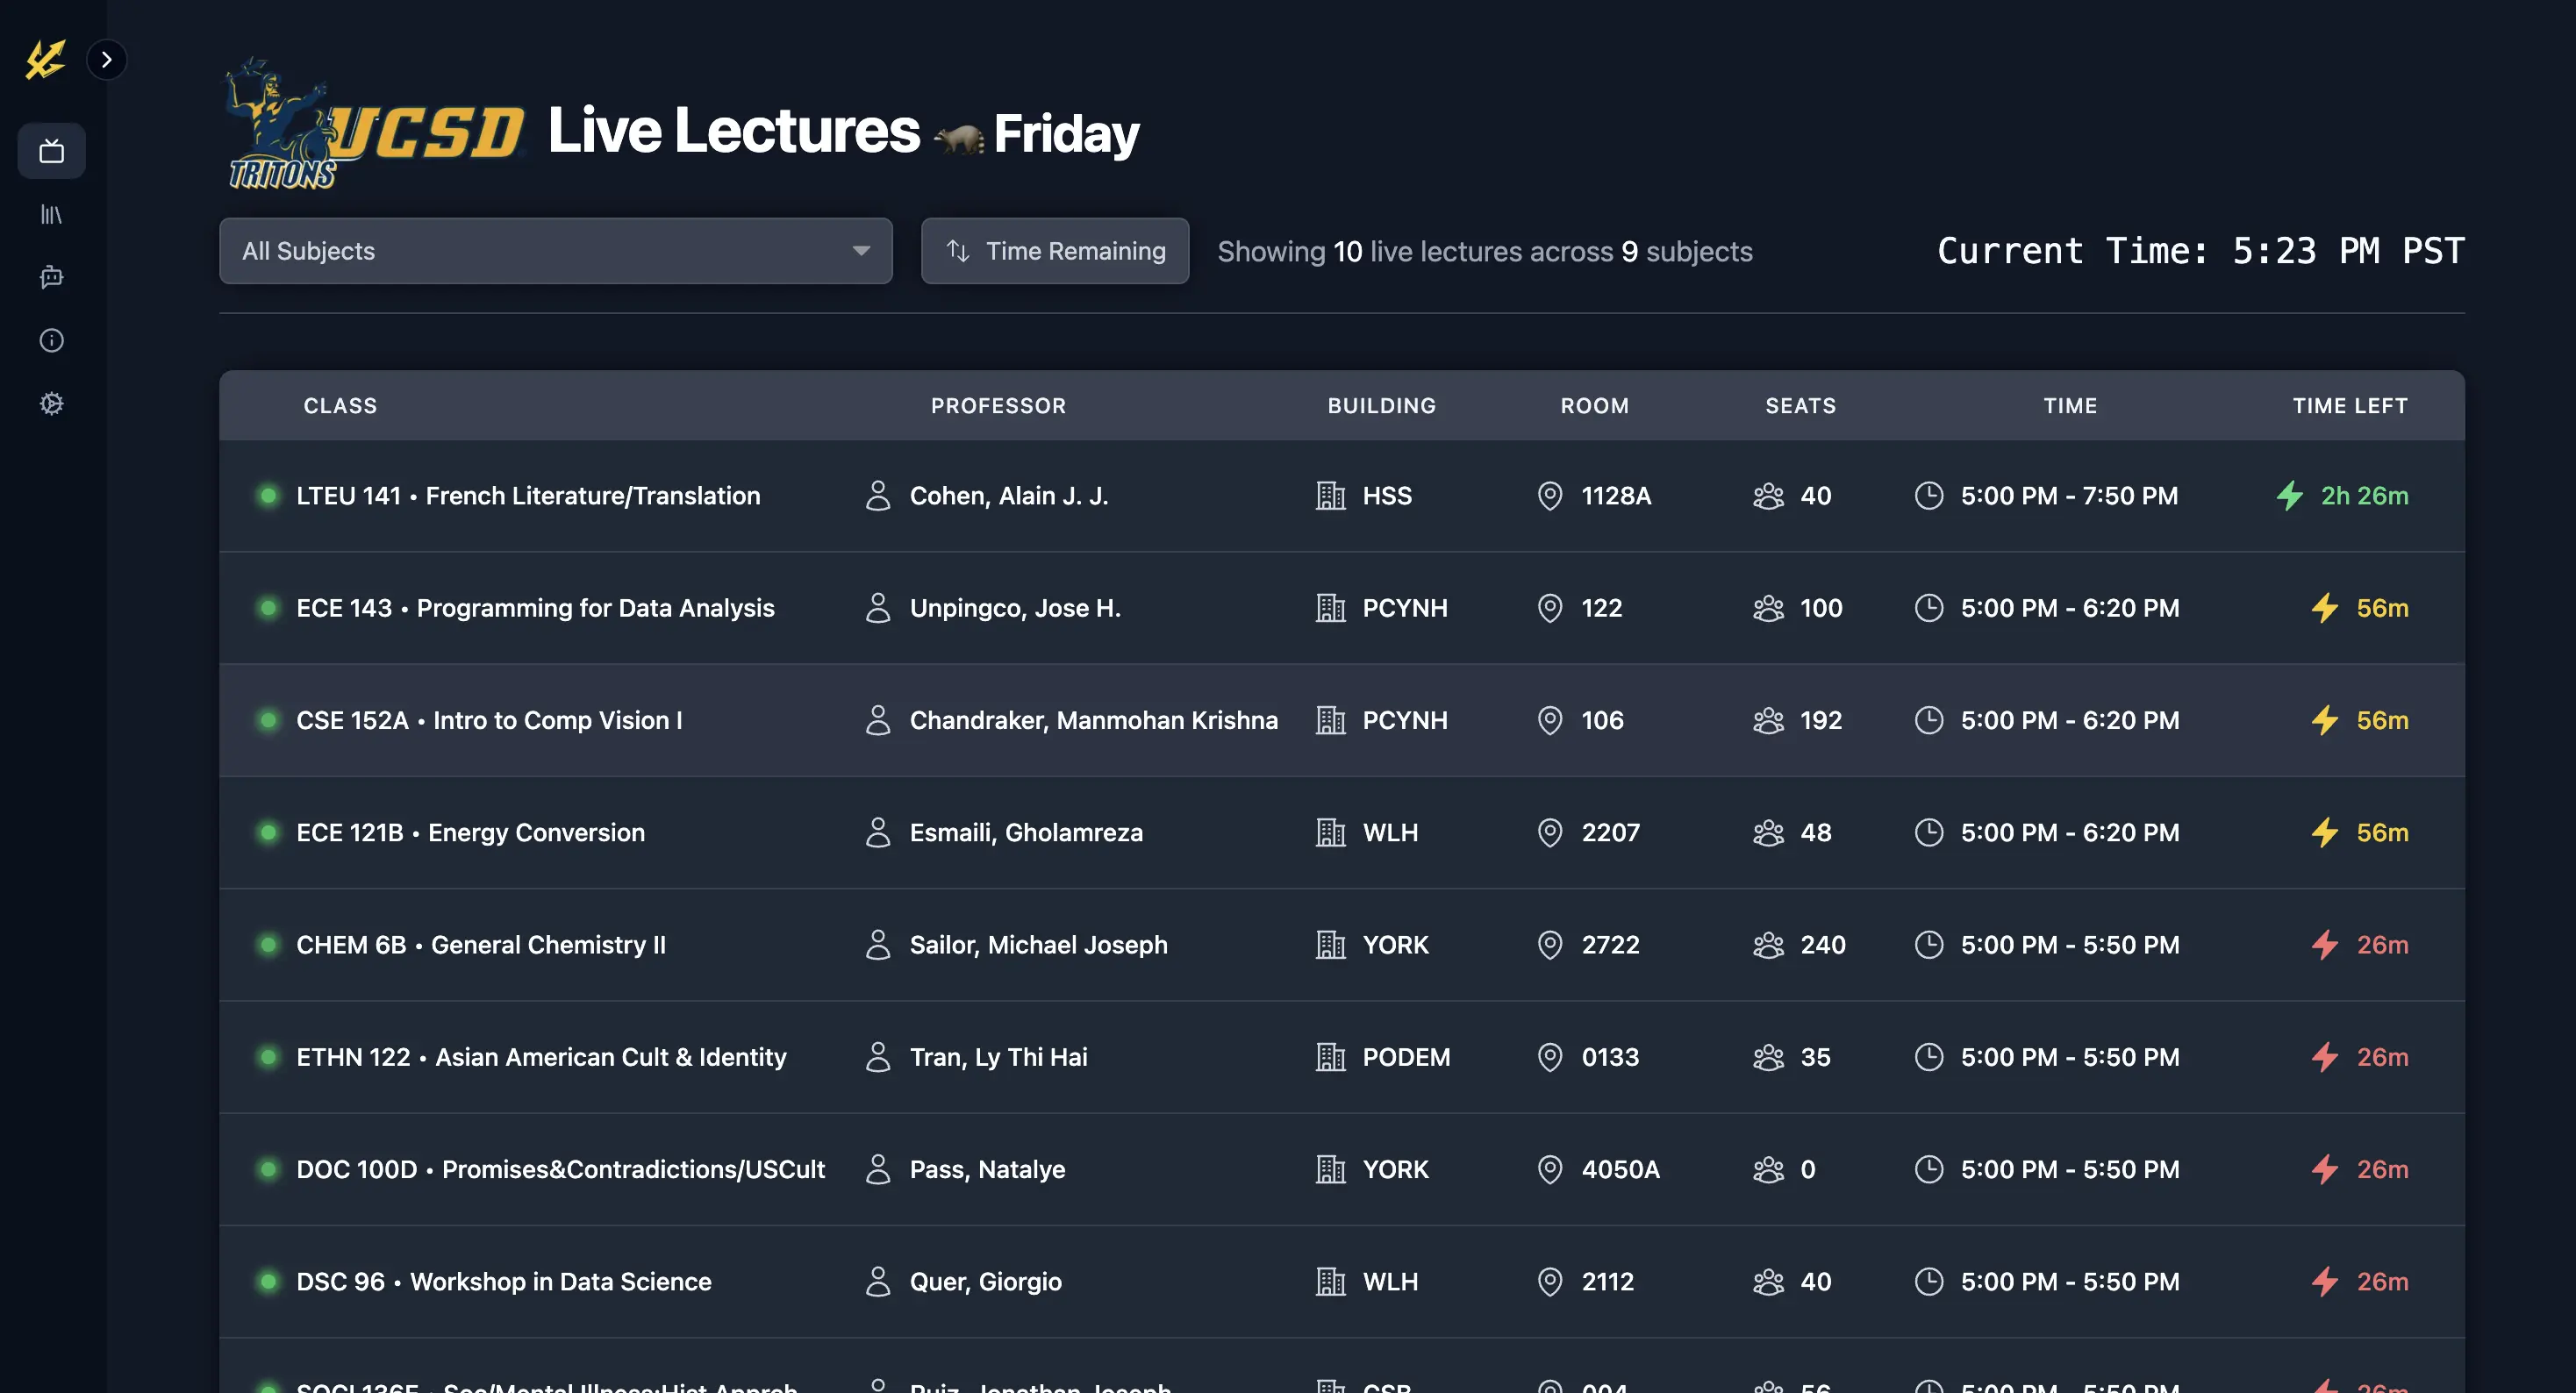Click green live dot for DOC 100D
This screenshot has width=2576, height=1393.
click(x=268, y=1169)
